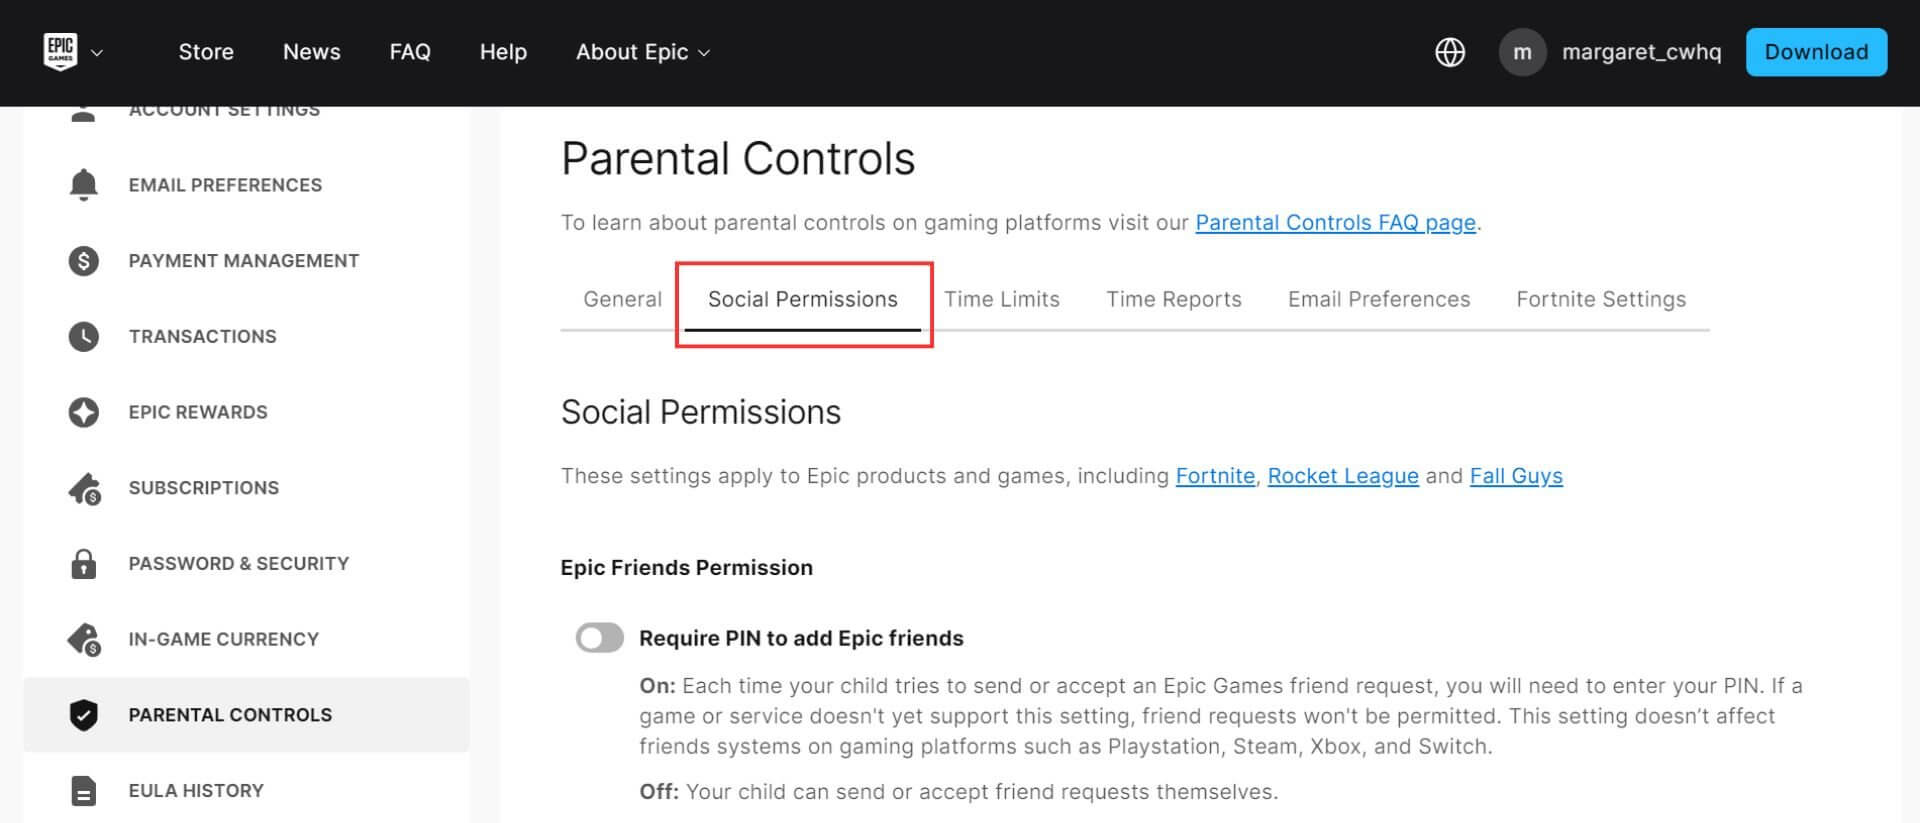This screenshot has width=1920, height=823.
Task: Expand the About Epic dropdown menu
Action: (643, 52)
